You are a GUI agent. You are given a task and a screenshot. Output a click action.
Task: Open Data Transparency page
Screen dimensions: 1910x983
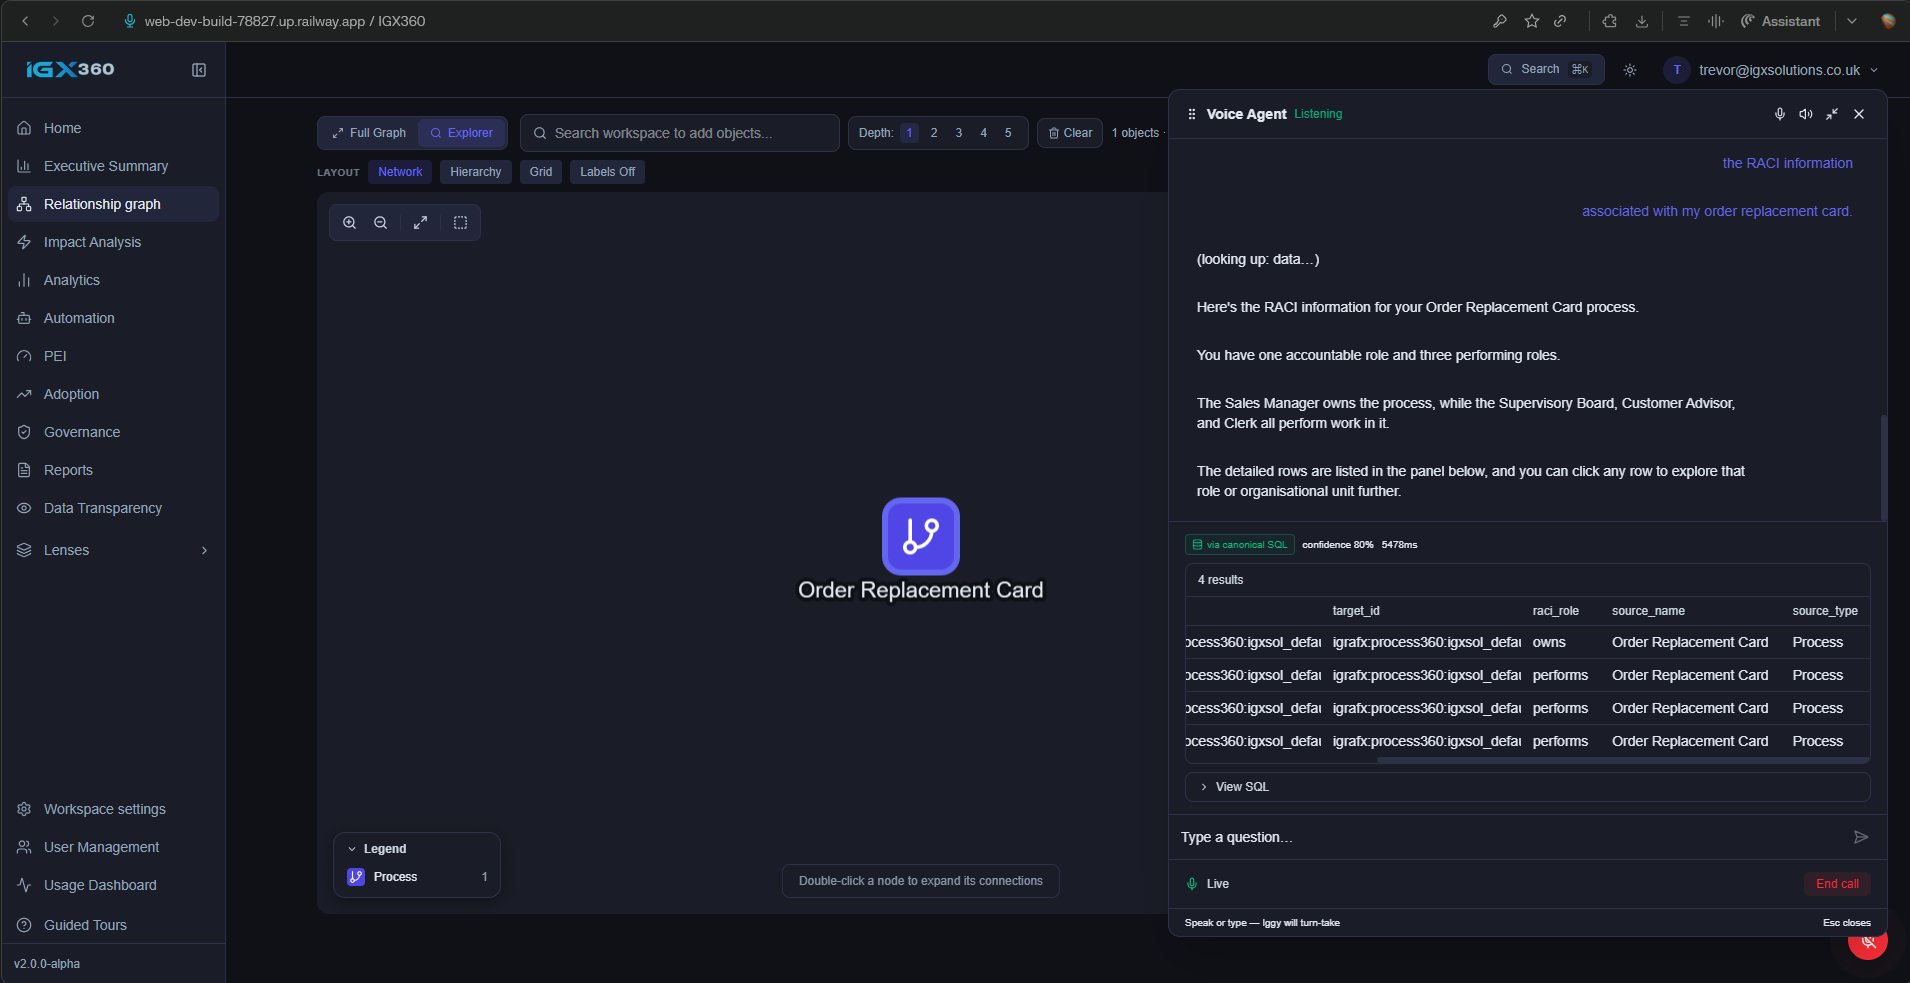coord(113,508)
